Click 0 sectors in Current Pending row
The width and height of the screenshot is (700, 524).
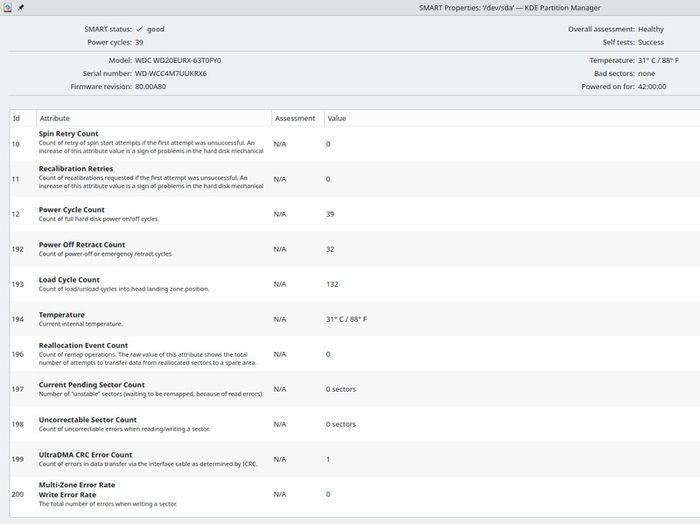[341, 389]
